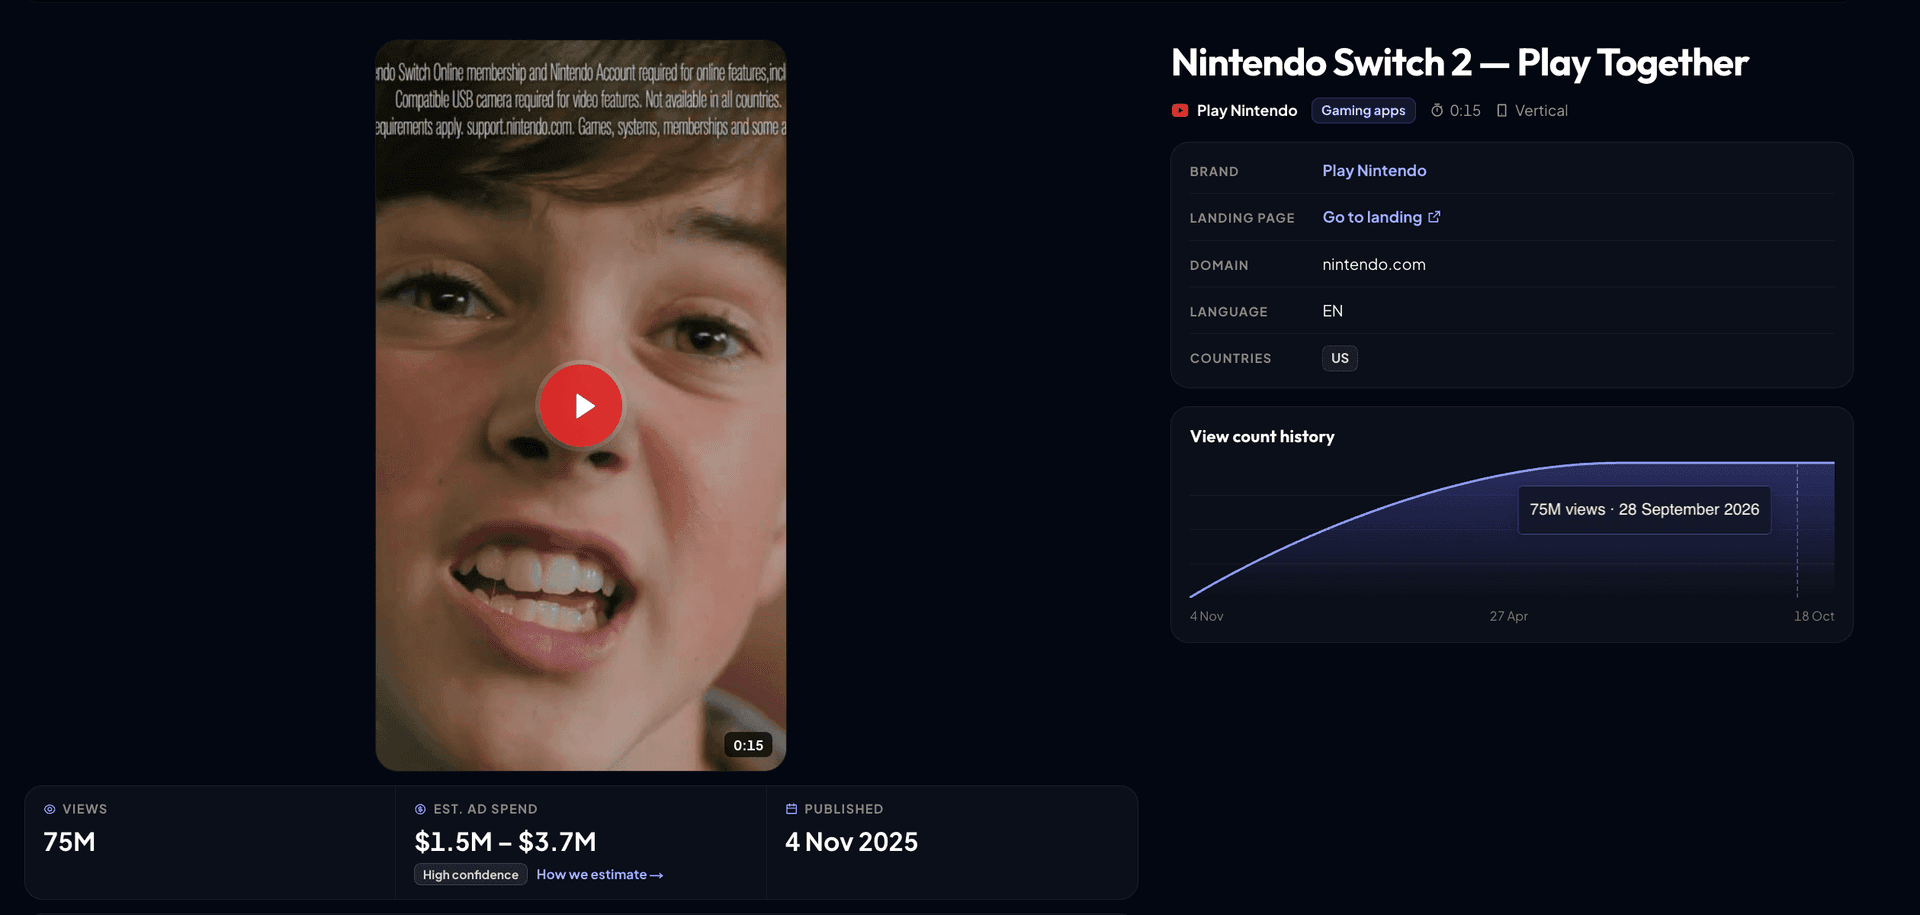Click the High confidence badge
This screenshot has width=1920, height=915.
coord(470,875)
